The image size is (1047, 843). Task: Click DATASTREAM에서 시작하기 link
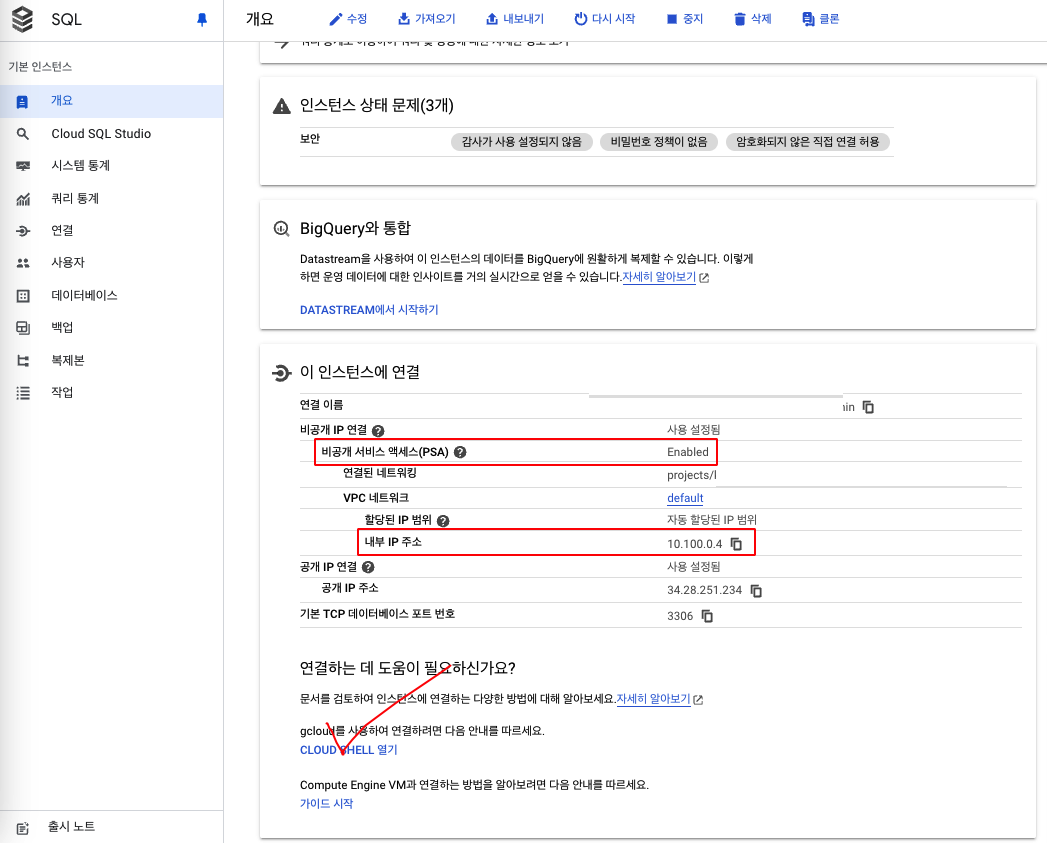click(x=369, y=310)
